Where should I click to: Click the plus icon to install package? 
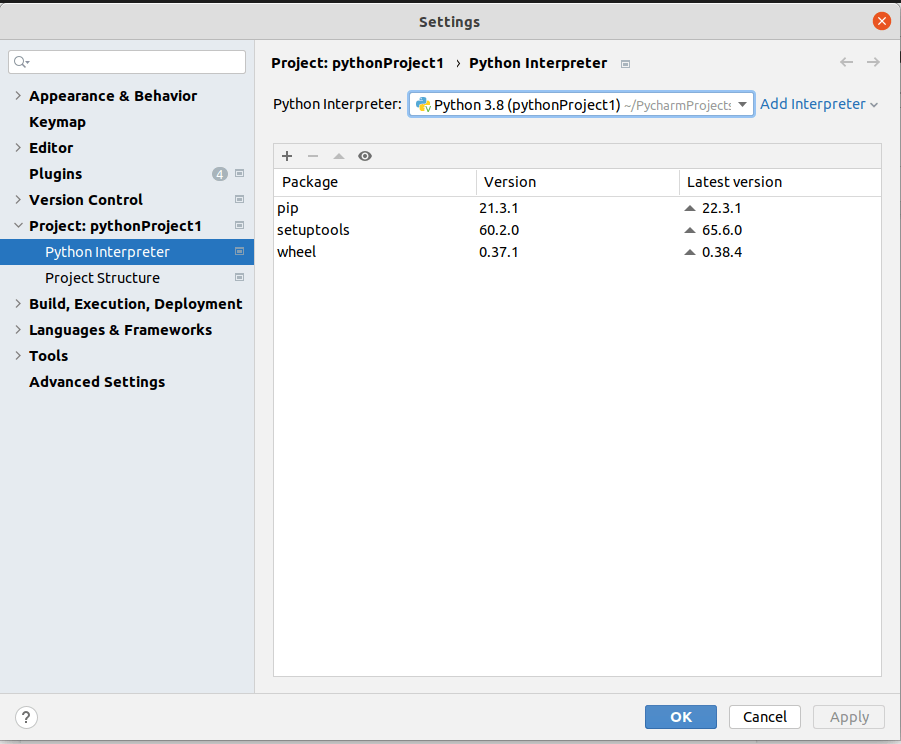(287, 156)
